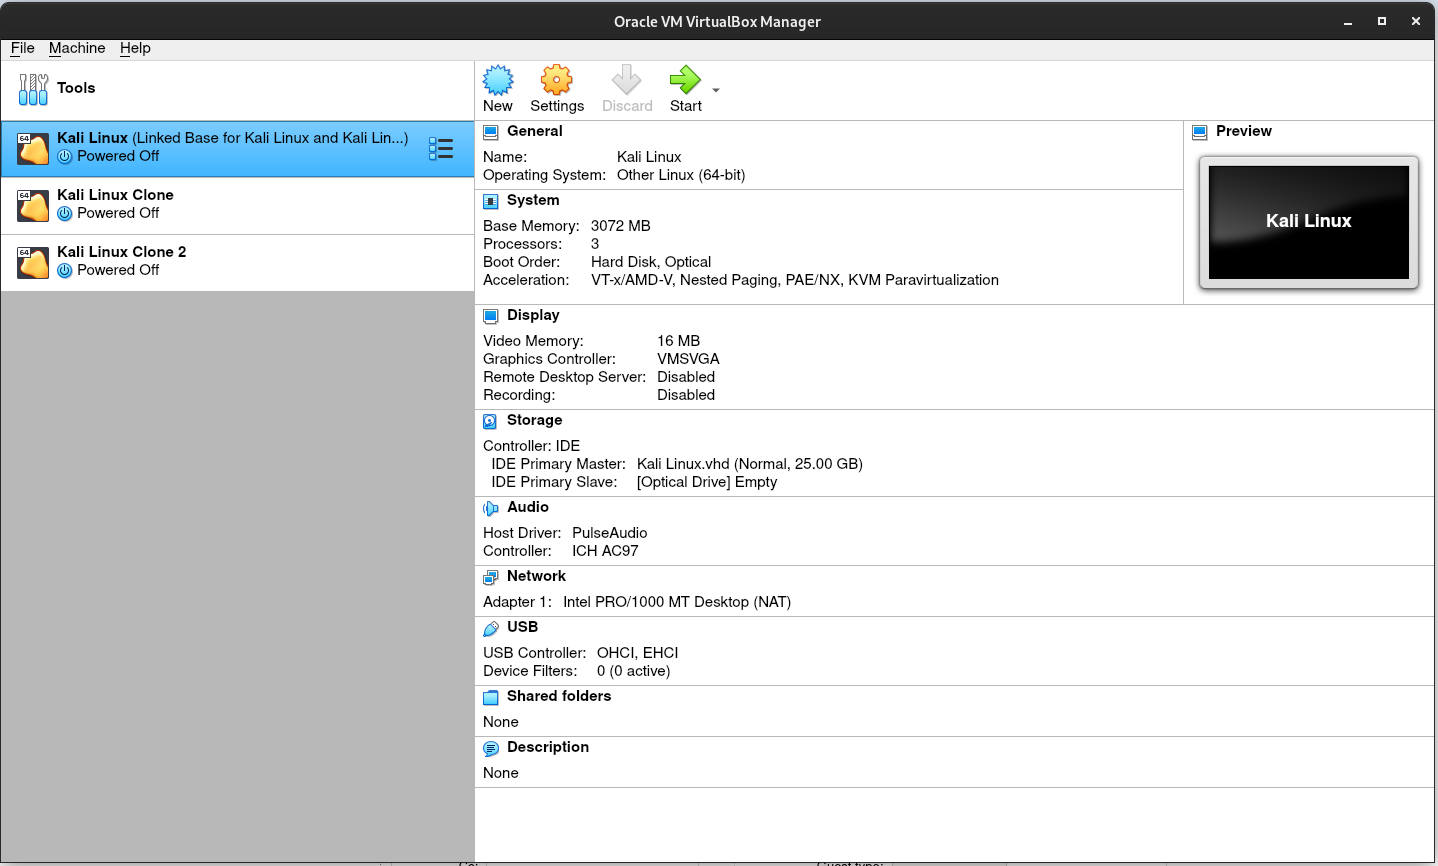Click the New machine toolbar icon
This screenshot has width=1438, height=866.
[498, 81]
